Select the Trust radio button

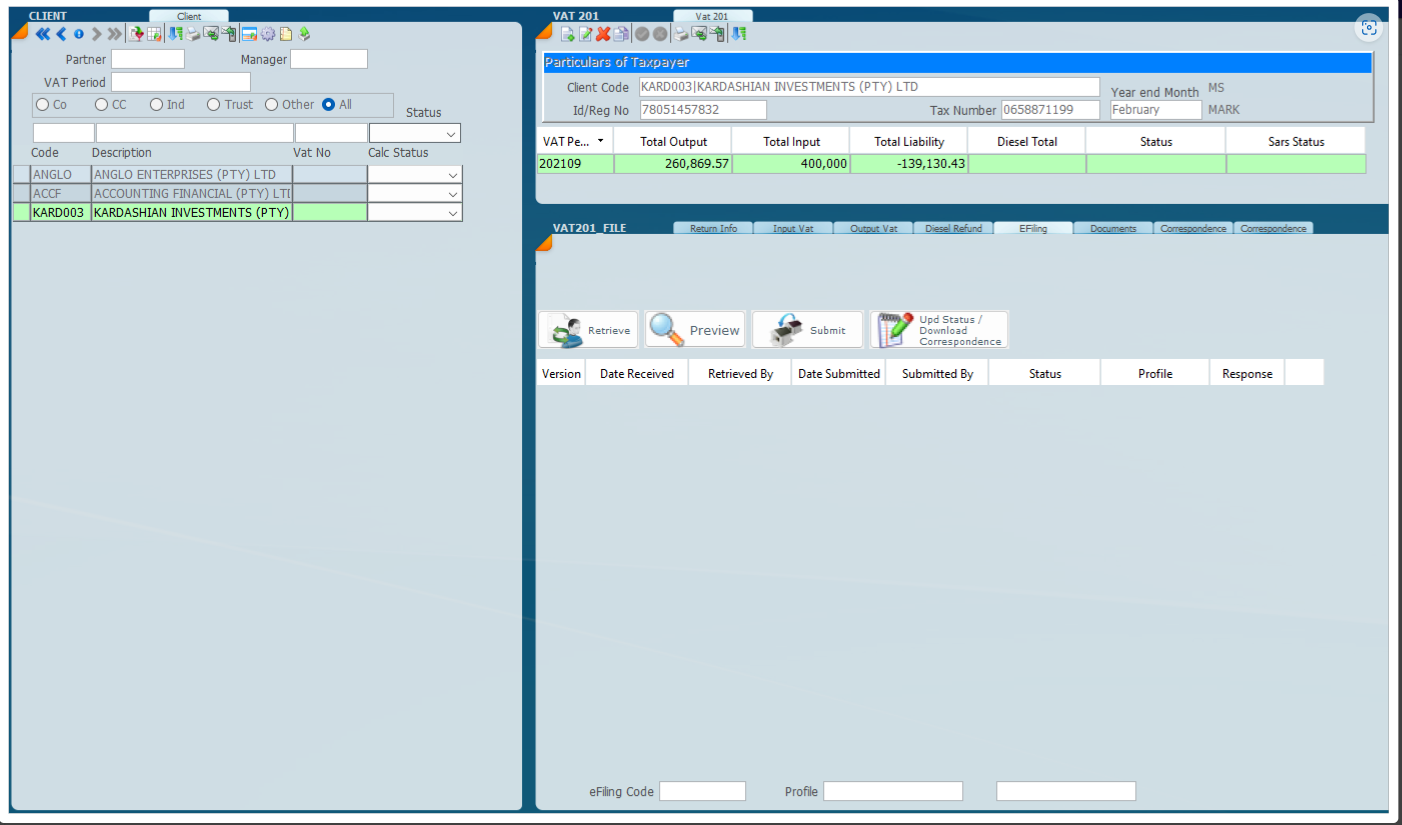coord(213,105)
